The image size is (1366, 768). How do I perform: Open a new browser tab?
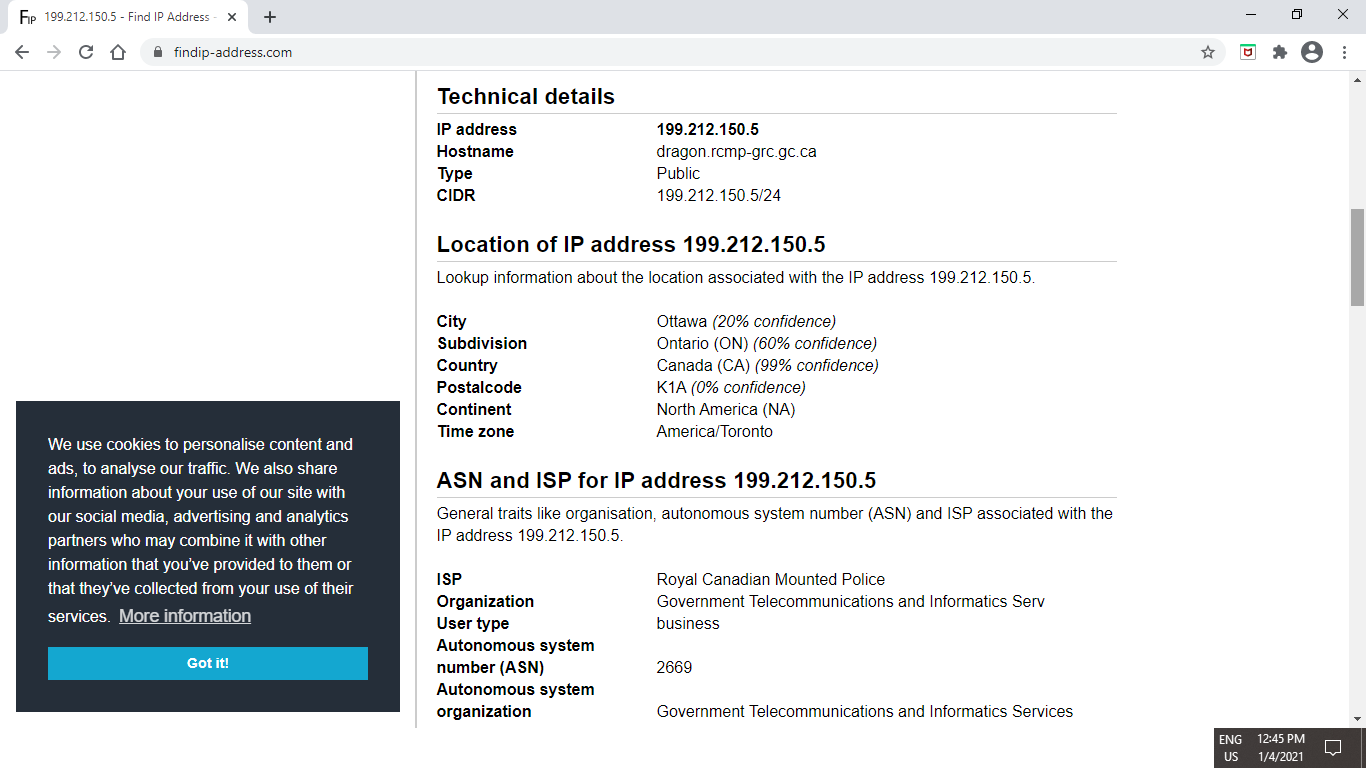270,17
